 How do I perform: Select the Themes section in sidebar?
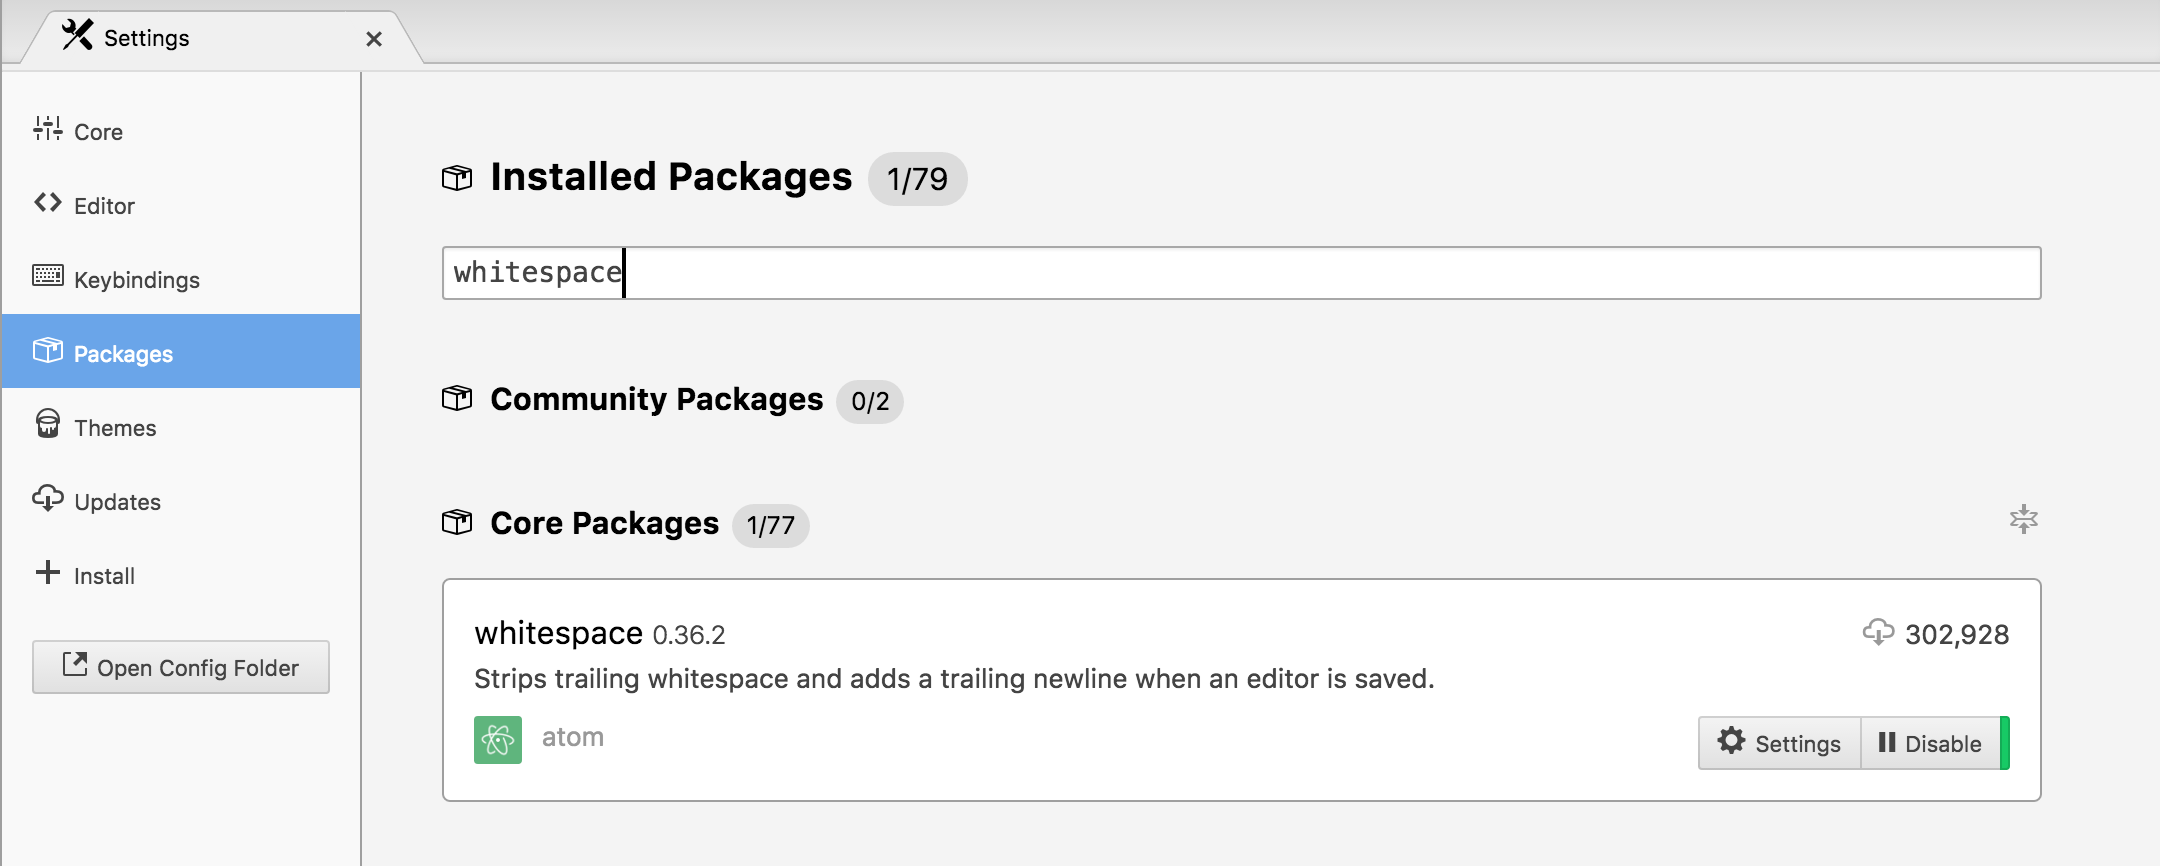pyautogui.click(x=180, y=427)
